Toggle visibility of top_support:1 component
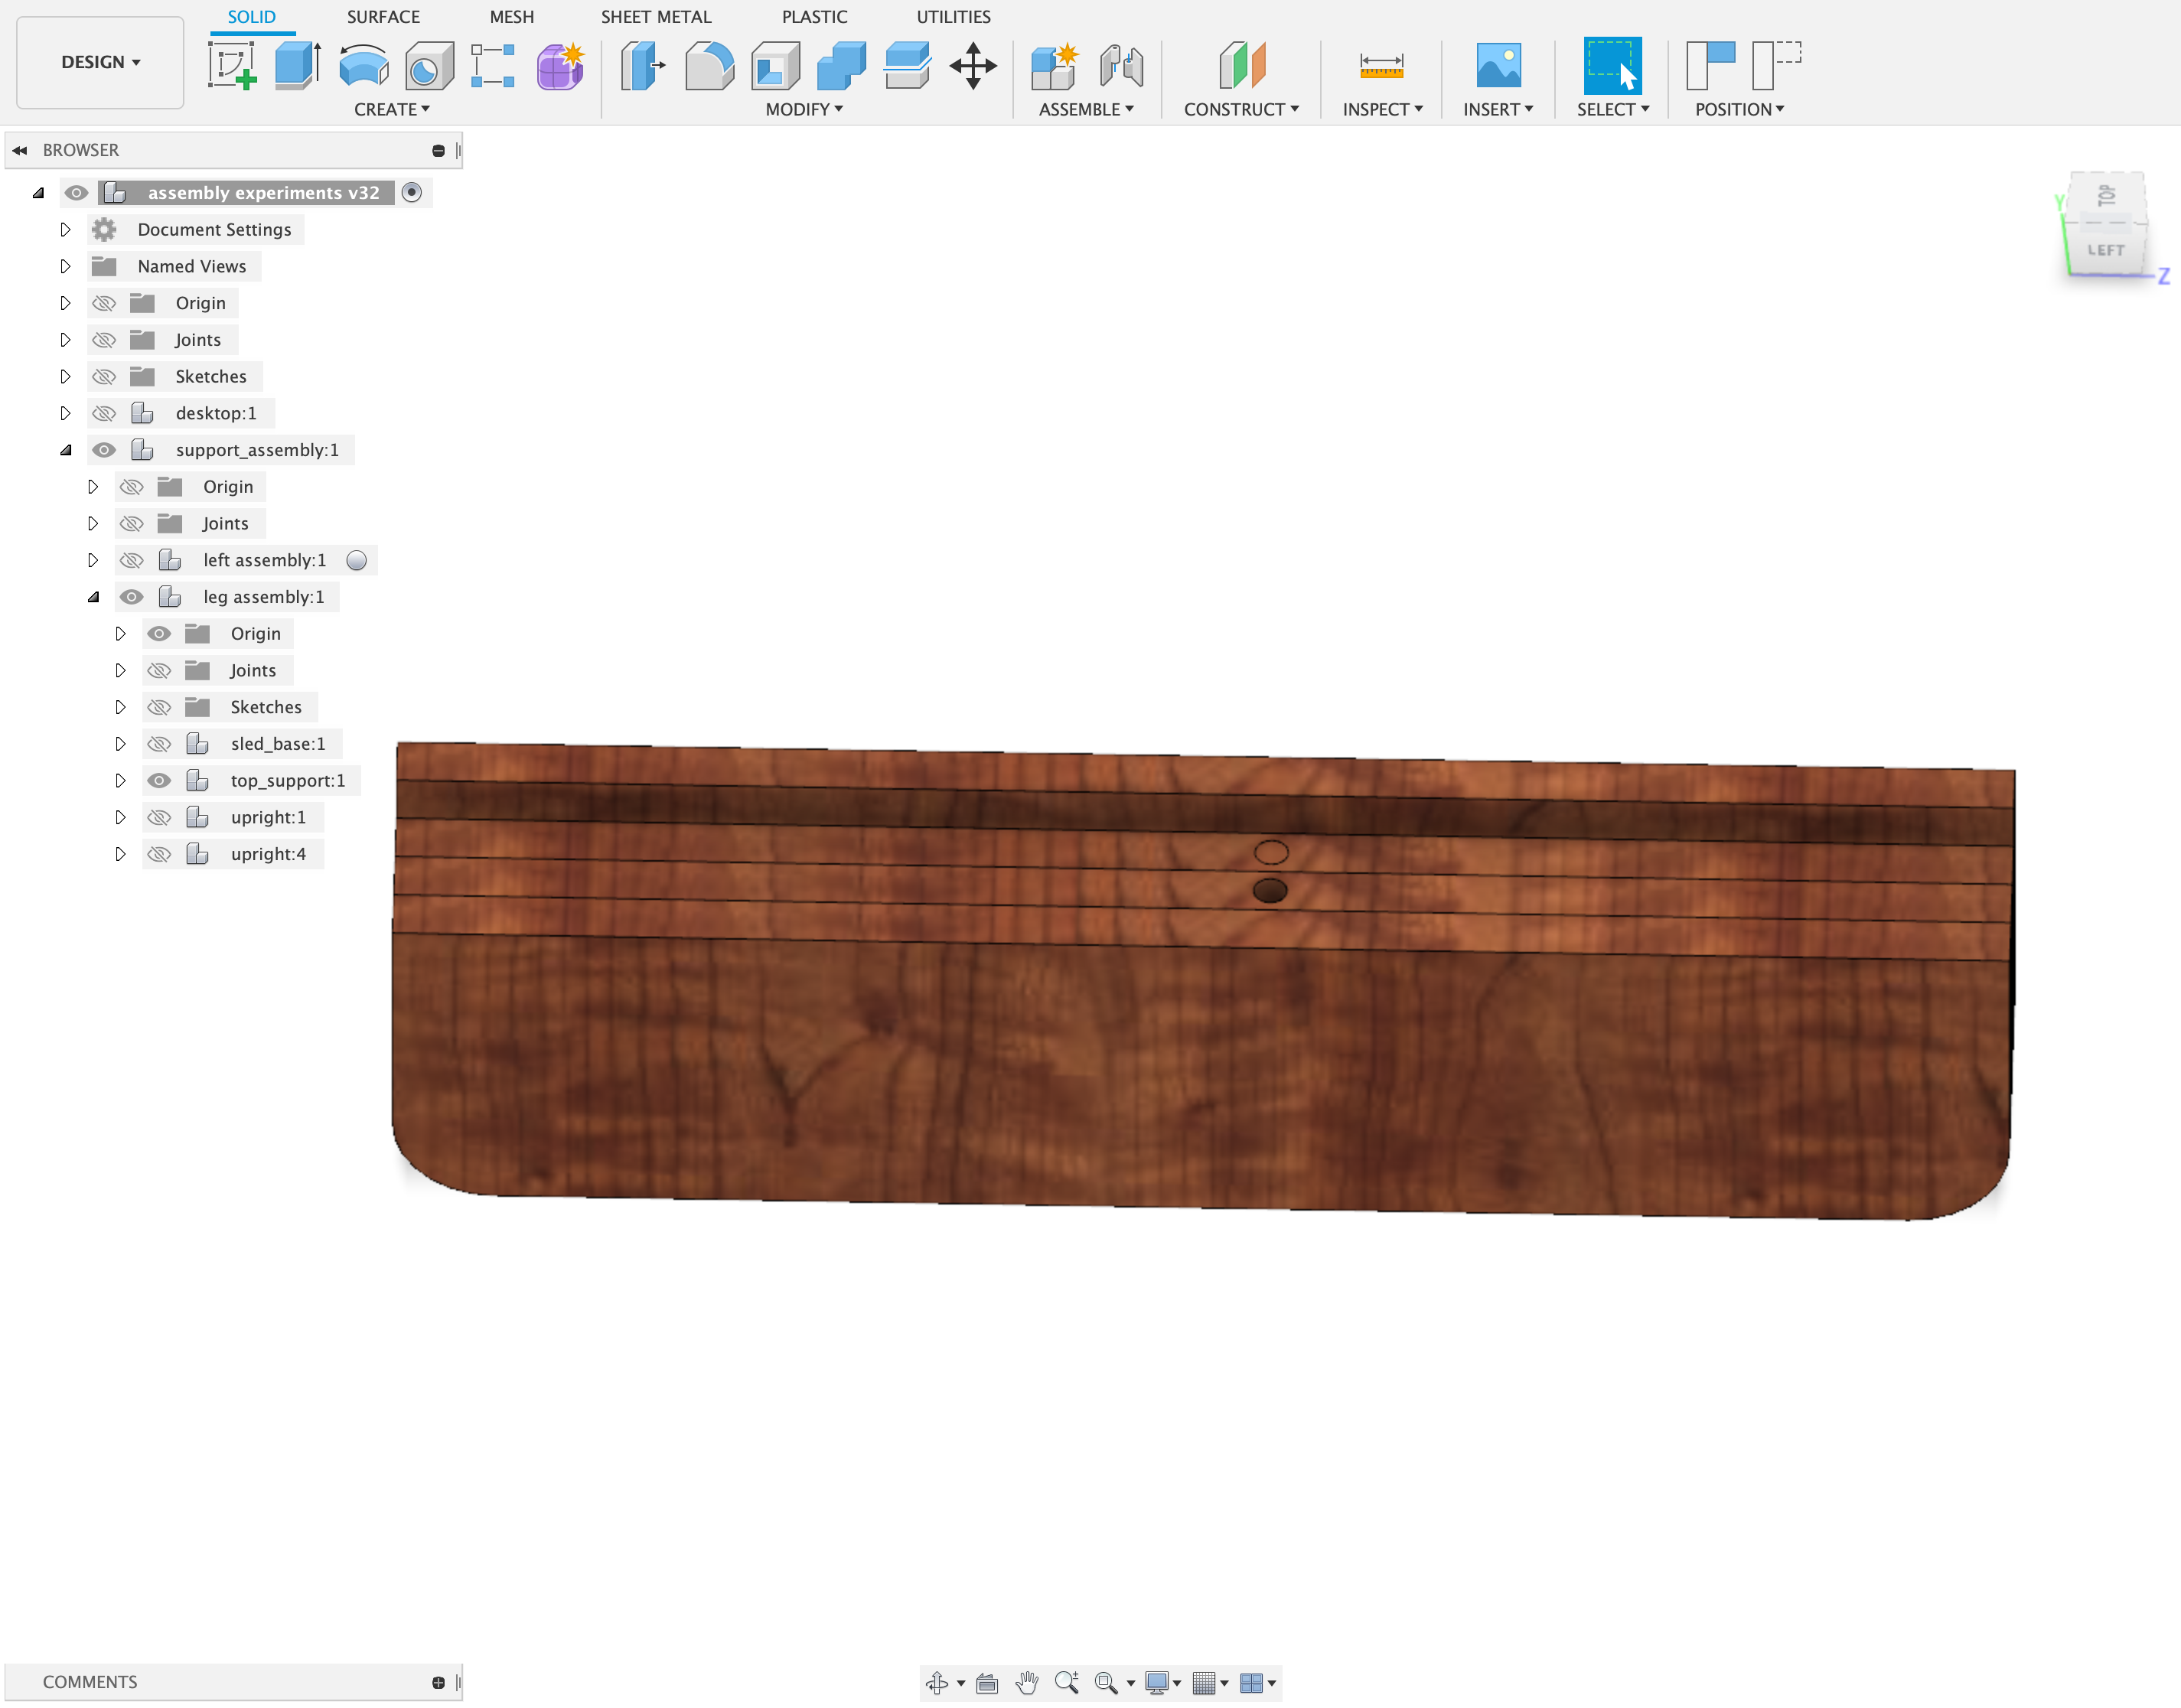Screen dimensions: 2181x1708 (158, 781)
